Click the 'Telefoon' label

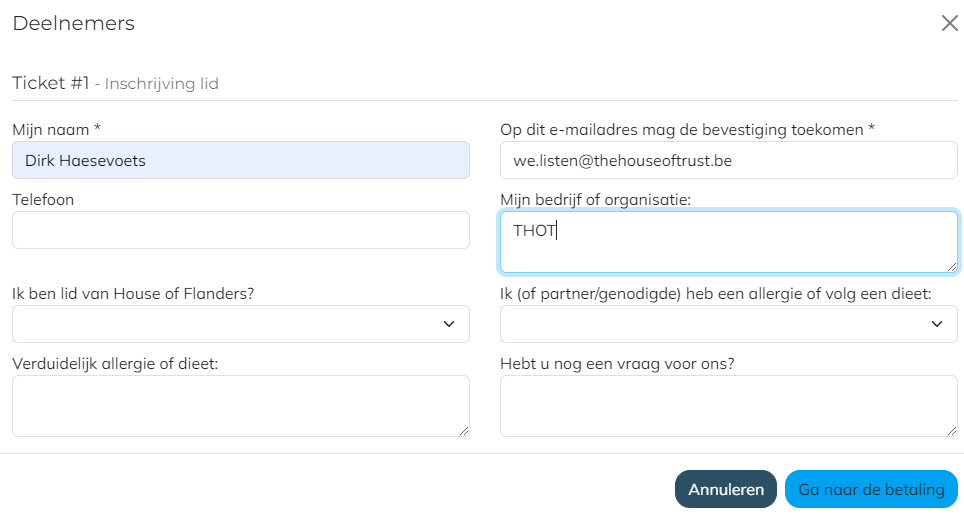[x=43, y=200]
